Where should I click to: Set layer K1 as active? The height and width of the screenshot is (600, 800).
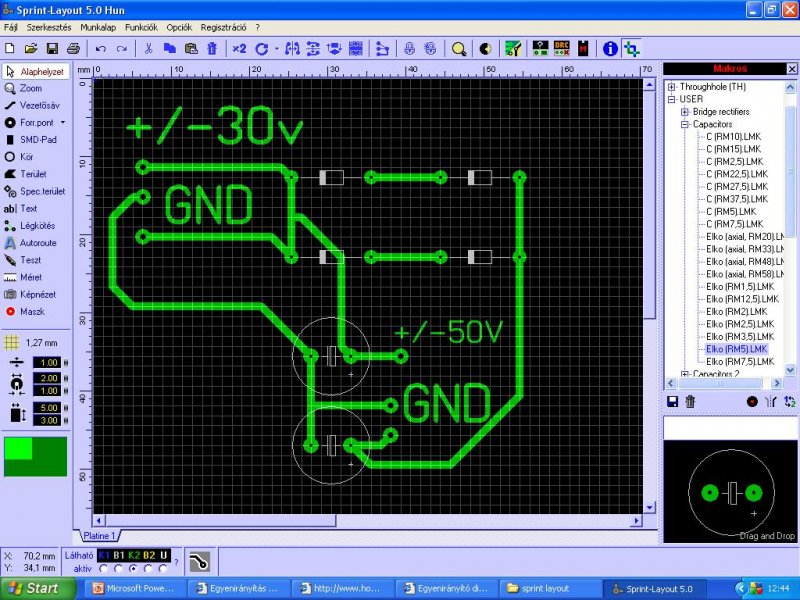click(x=104, y=568)
